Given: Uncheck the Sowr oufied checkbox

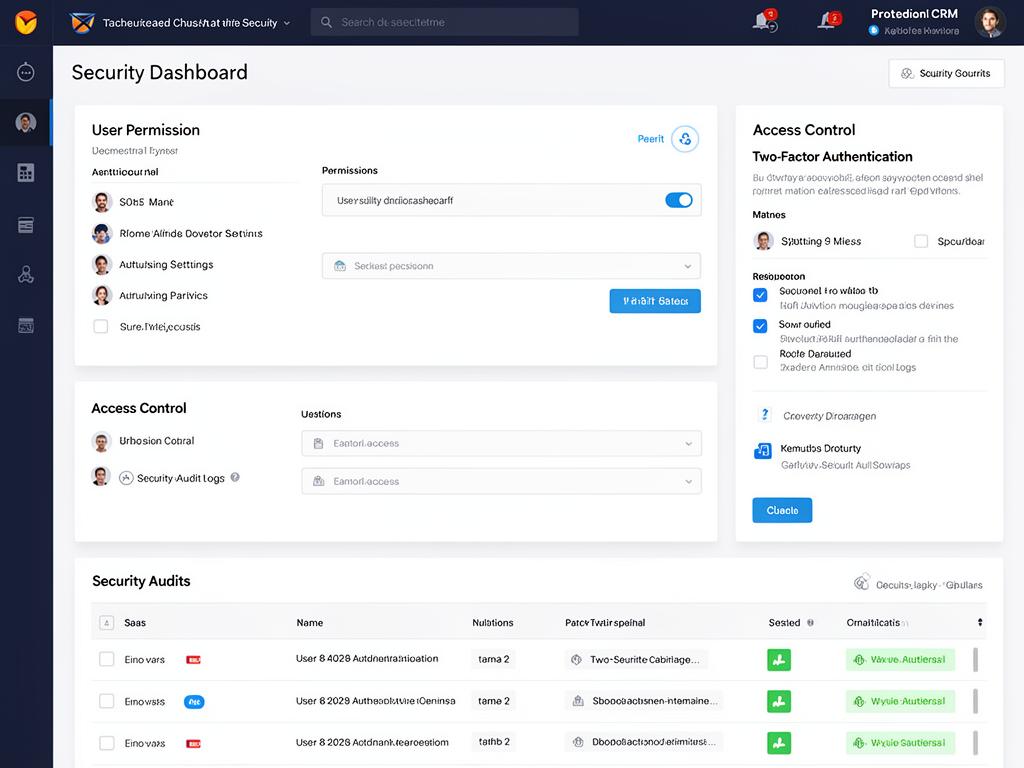Looking at the screenshot, I should [760, 325].
